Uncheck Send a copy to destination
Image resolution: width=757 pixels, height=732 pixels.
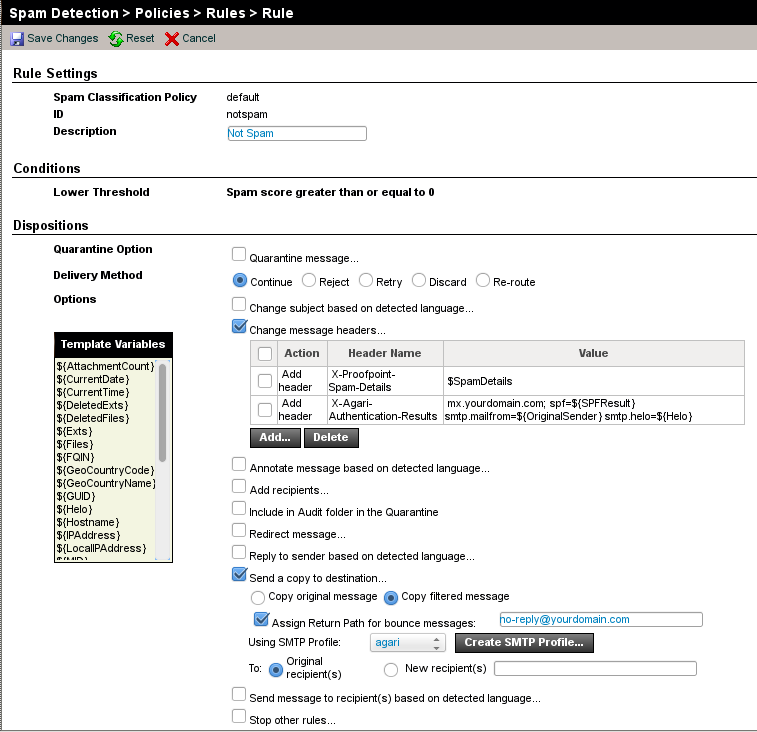[x=239, y=574]
